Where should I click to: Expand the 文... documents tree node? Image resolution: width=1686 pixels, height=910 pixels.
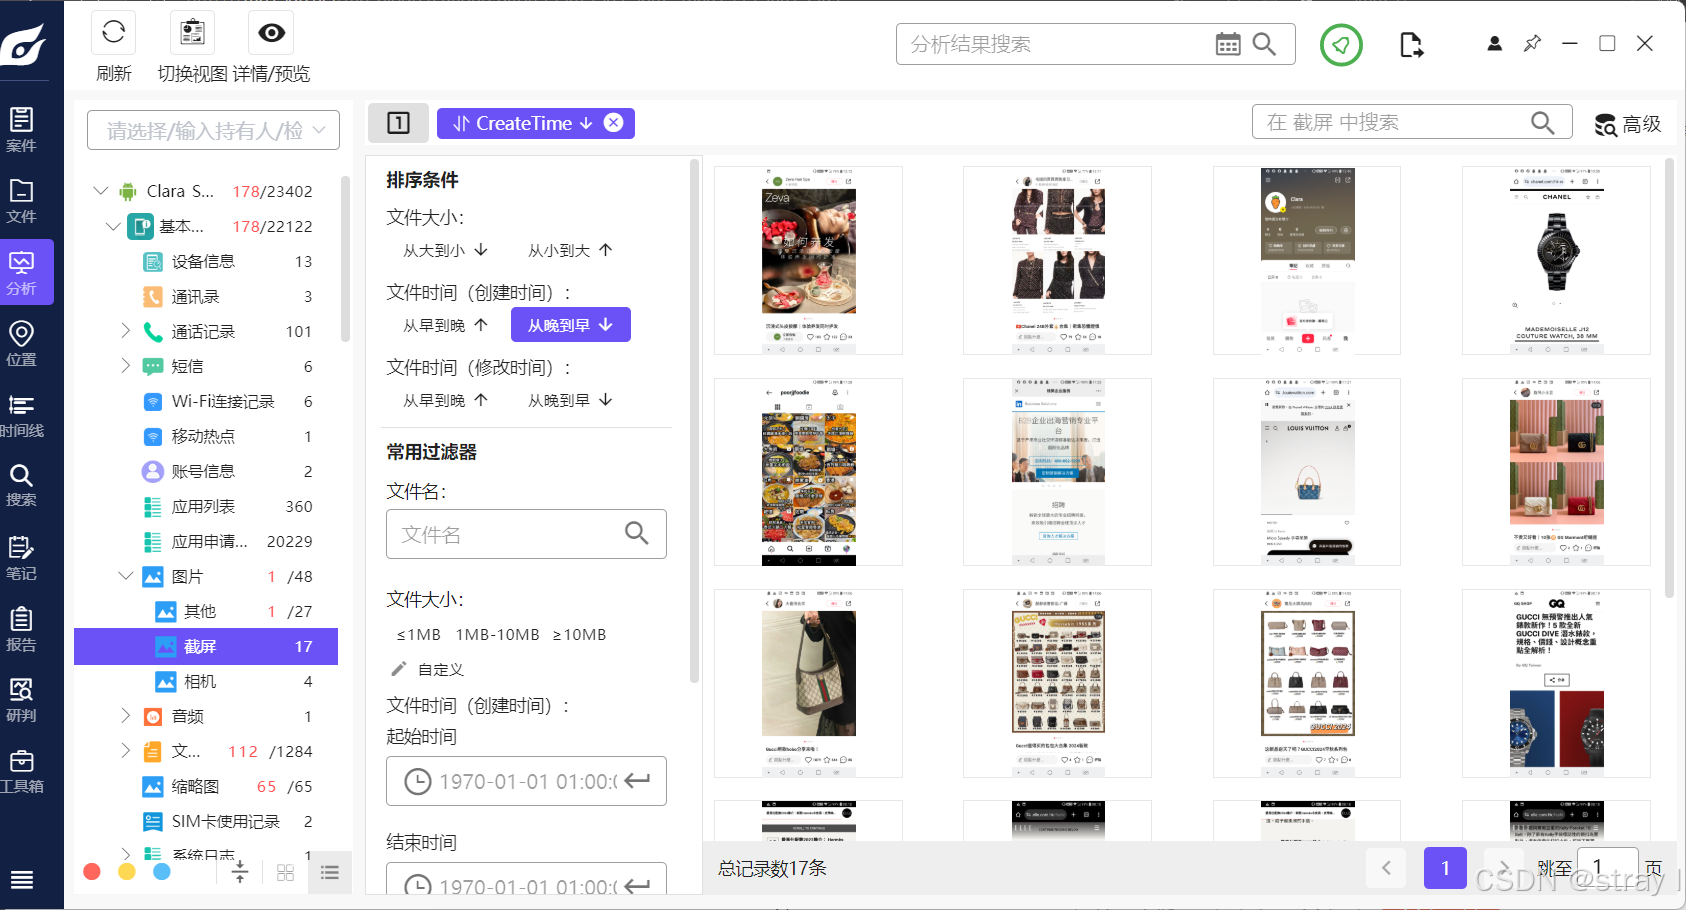click(125, 750)
